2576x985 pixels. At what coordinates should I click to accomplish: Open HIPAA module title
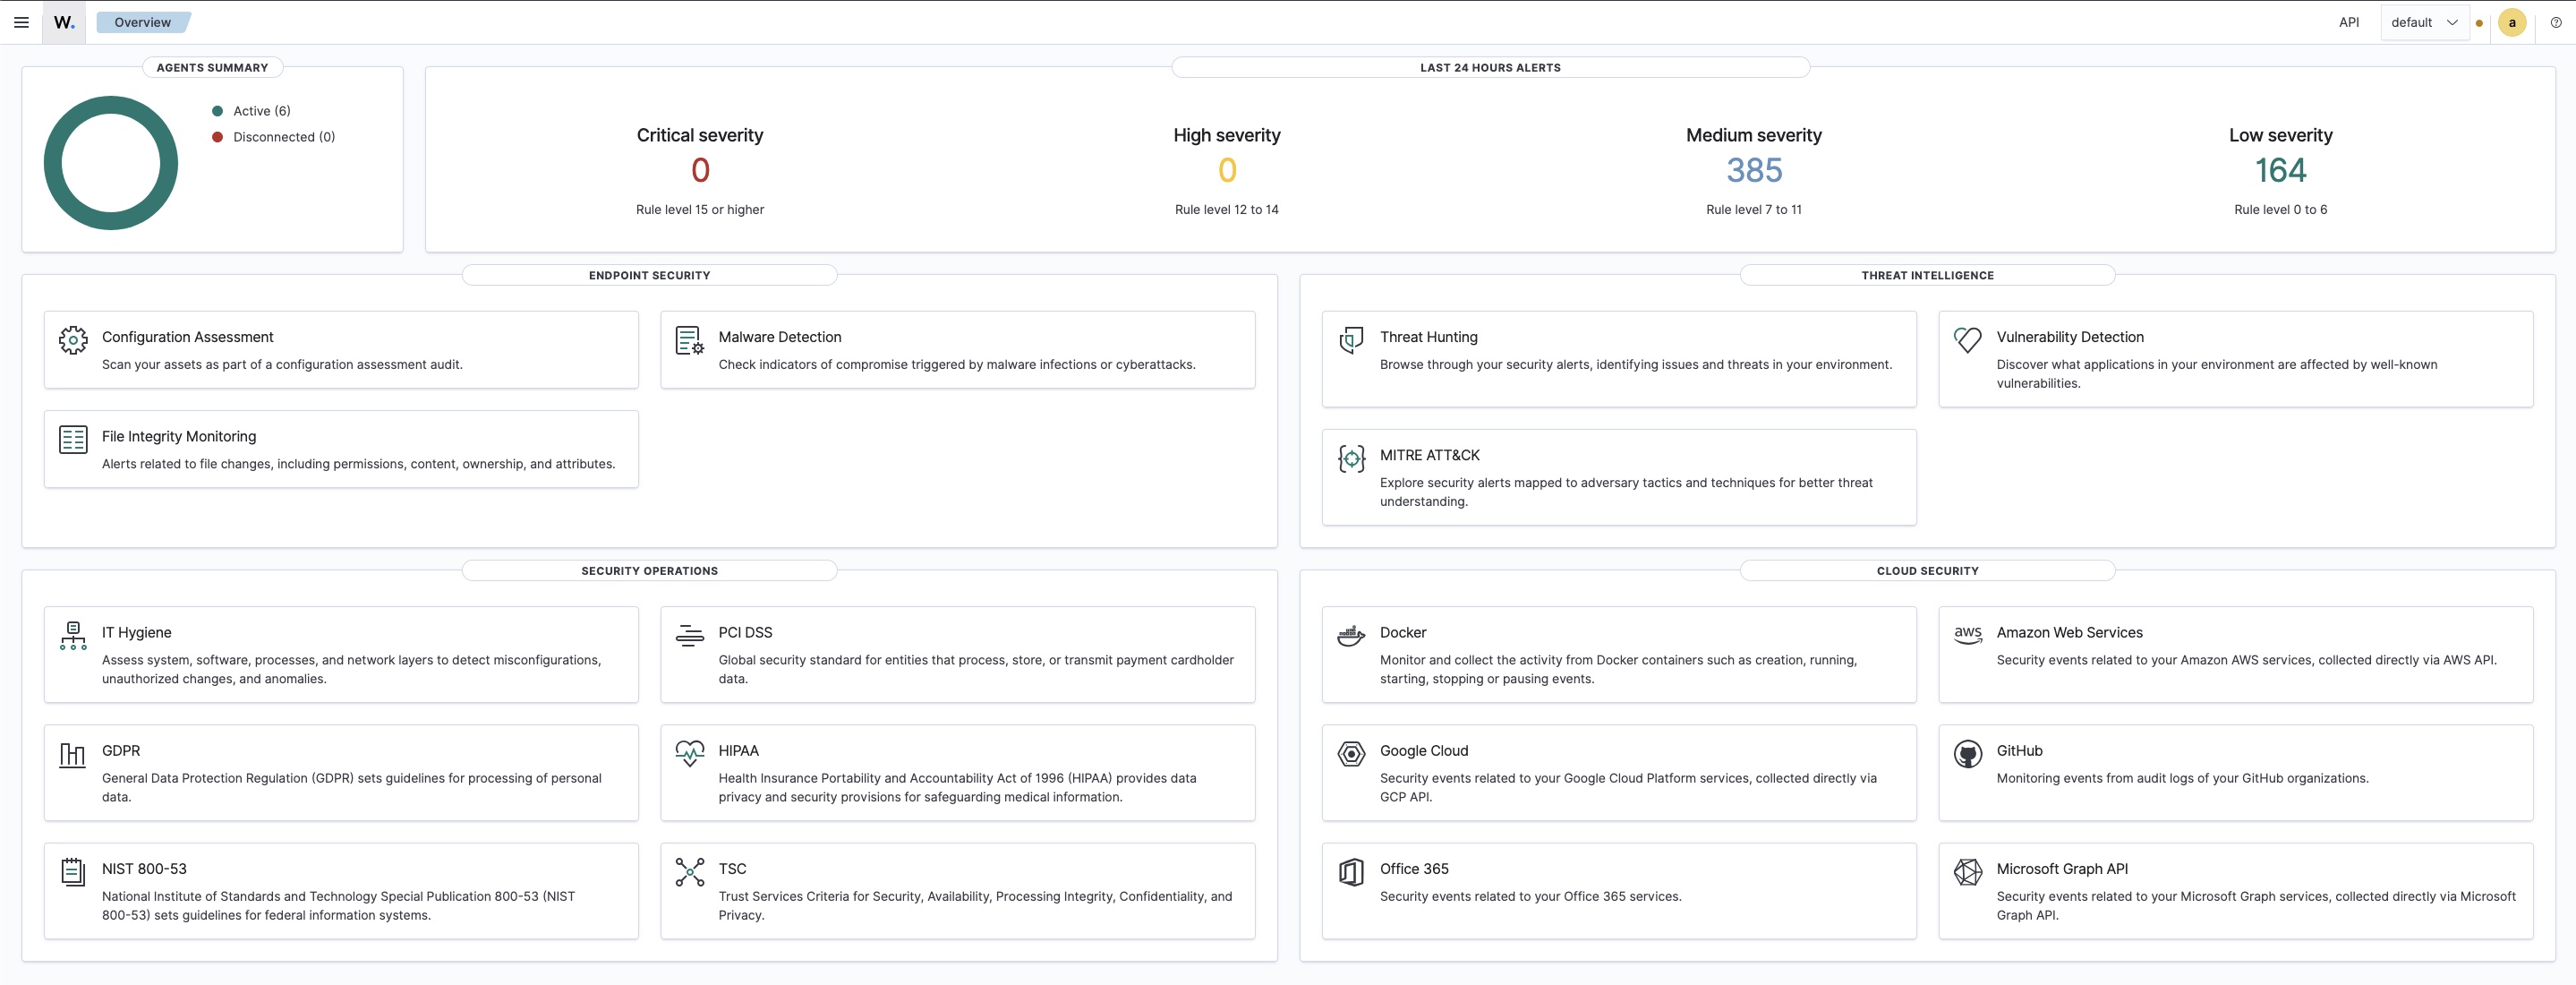(x=738, y=750)
